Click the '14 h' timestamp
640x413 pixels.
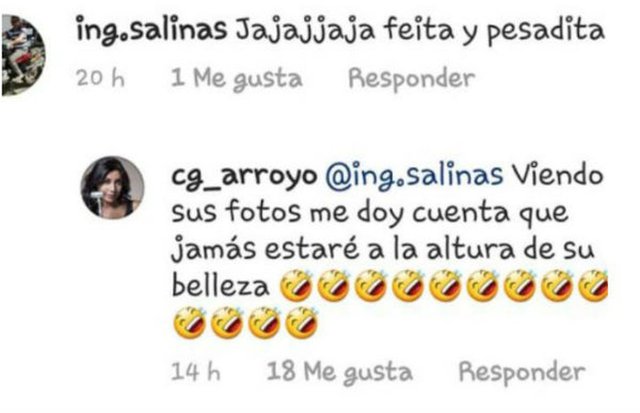point(196,372)
